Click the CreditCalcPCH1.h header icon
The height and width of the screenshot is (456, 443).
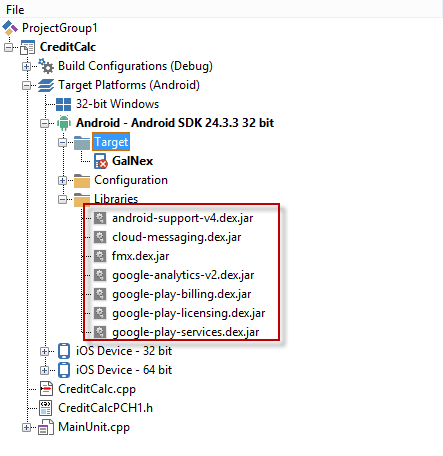[46, 408]
